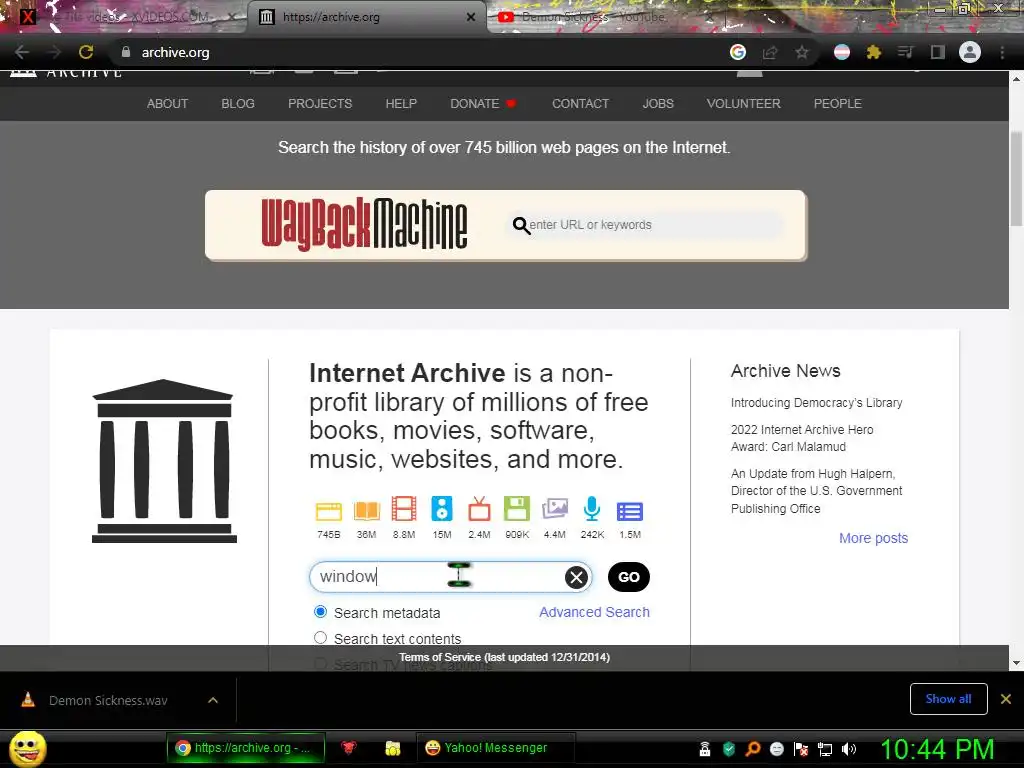The image size is (1024, 768).
Task: Open 2022 Internet Archive Hero Award post
Action: tap(802, 438)
